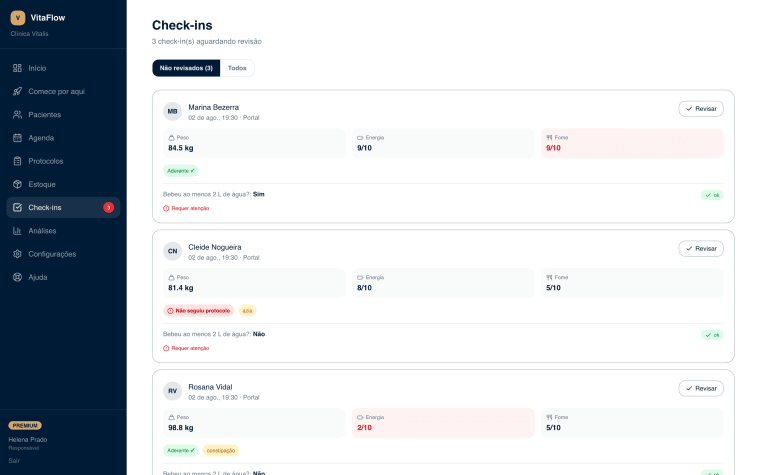Click the battery icon in Marina's Energia card
The image size is (760, 475).
360,138
